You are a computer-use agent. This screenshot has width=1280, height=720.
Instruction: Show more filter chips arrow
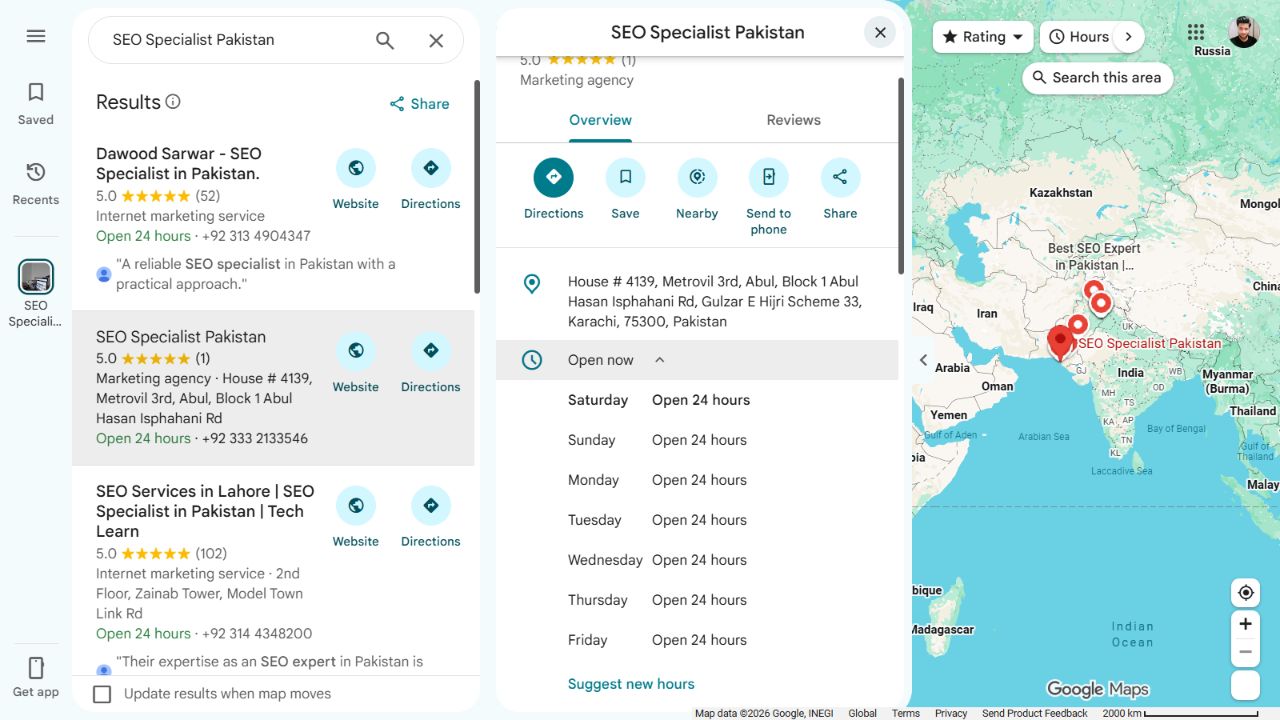click(x=1128, y=37)
